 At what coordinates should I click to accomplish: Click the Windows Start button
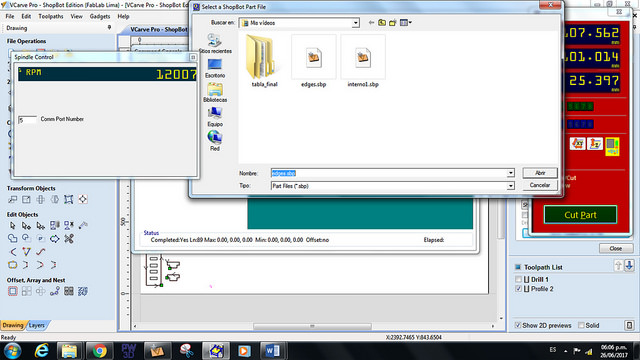point(12,351)
